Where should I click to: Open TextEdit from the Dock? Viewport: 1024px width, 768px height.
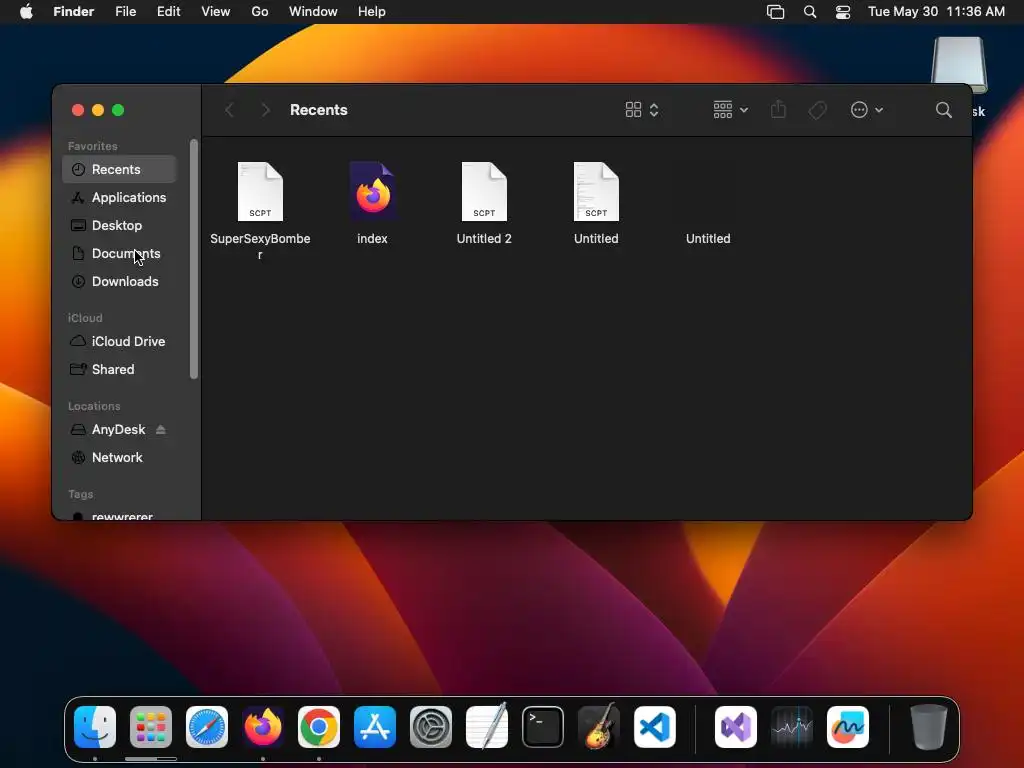pyautogui.click(x=487, y=727)
